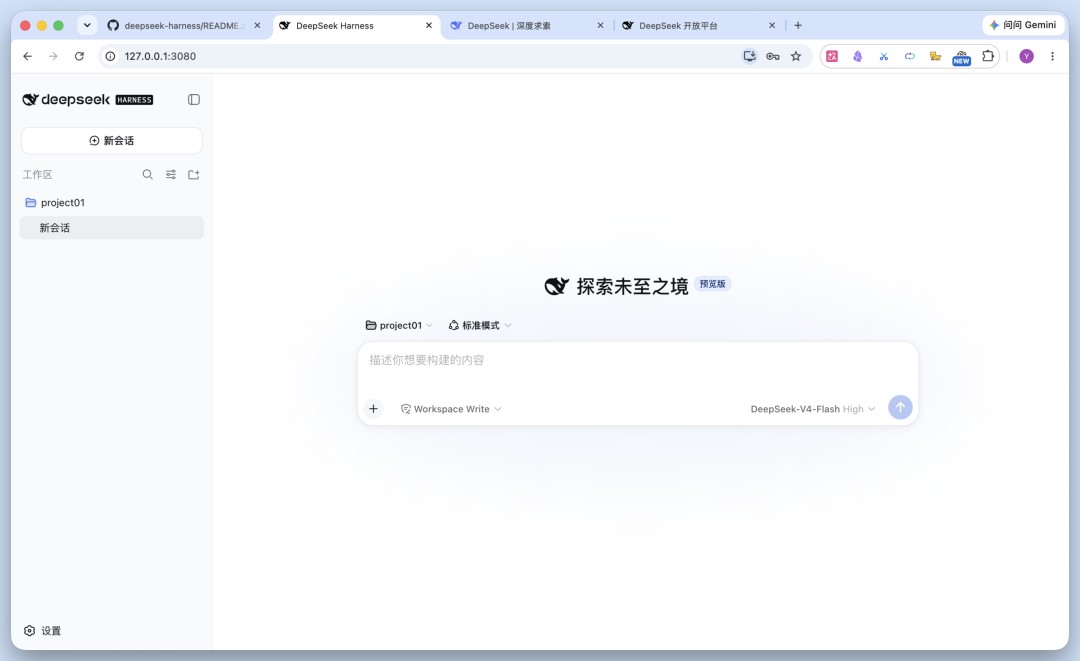Send message with the arrow button
Viewport: 1080px width, 661px height.
(900, 407)
